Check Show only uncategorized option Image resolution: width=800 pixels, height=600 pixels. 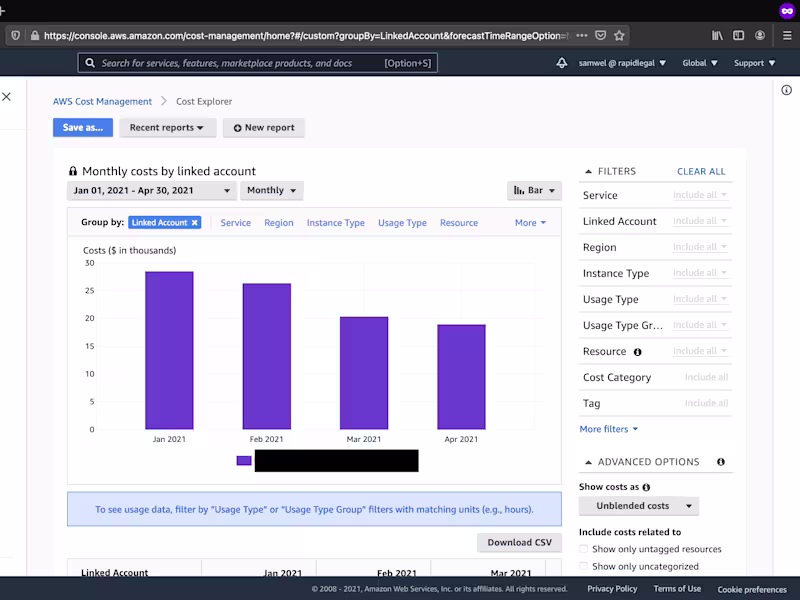tap(584, 566)
